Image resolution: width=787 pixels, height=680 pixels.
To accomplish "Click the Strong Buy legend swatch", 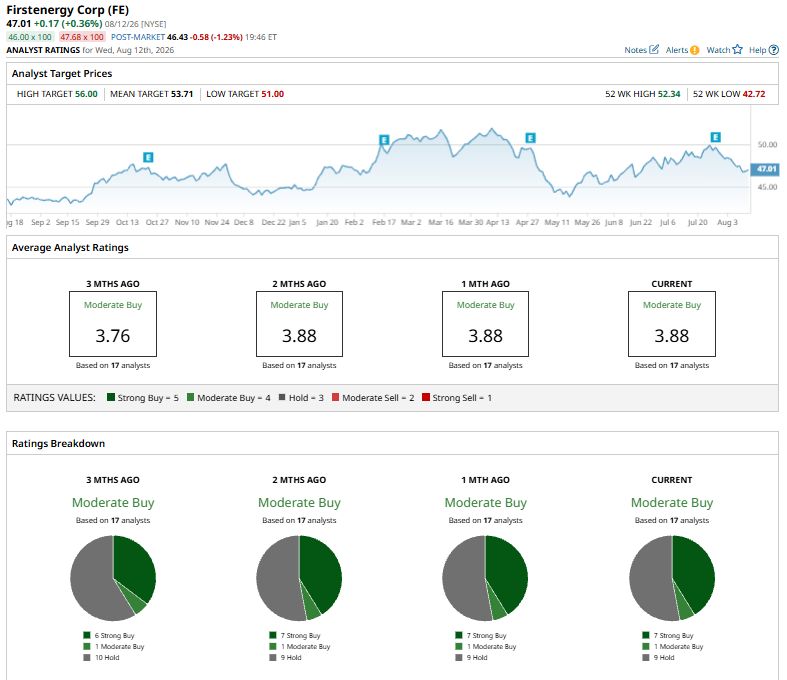I will pyautogui.click(x=111, y=397).
